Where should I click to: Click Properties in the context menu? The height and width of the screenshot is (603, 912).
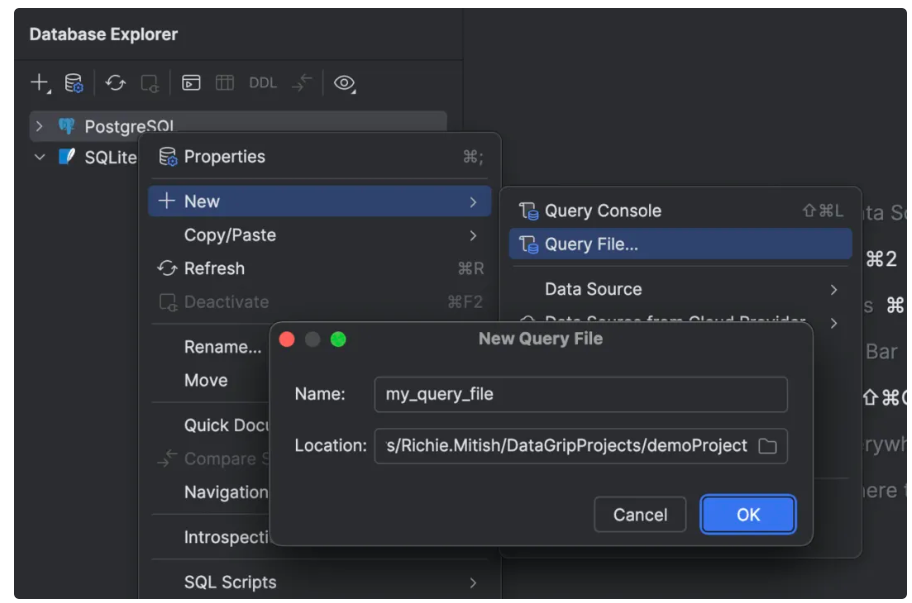tap(224, 157)
